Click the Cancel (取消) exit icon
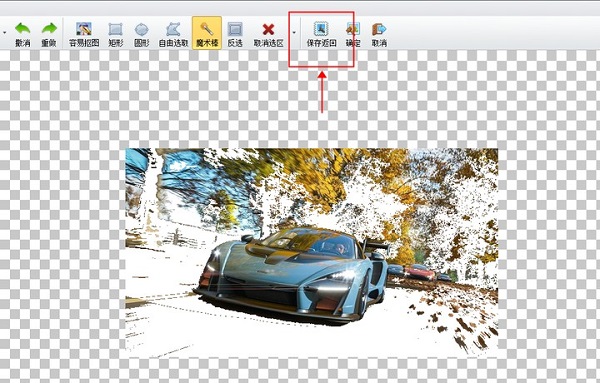600x383 pixels. [x=379, y=34]
